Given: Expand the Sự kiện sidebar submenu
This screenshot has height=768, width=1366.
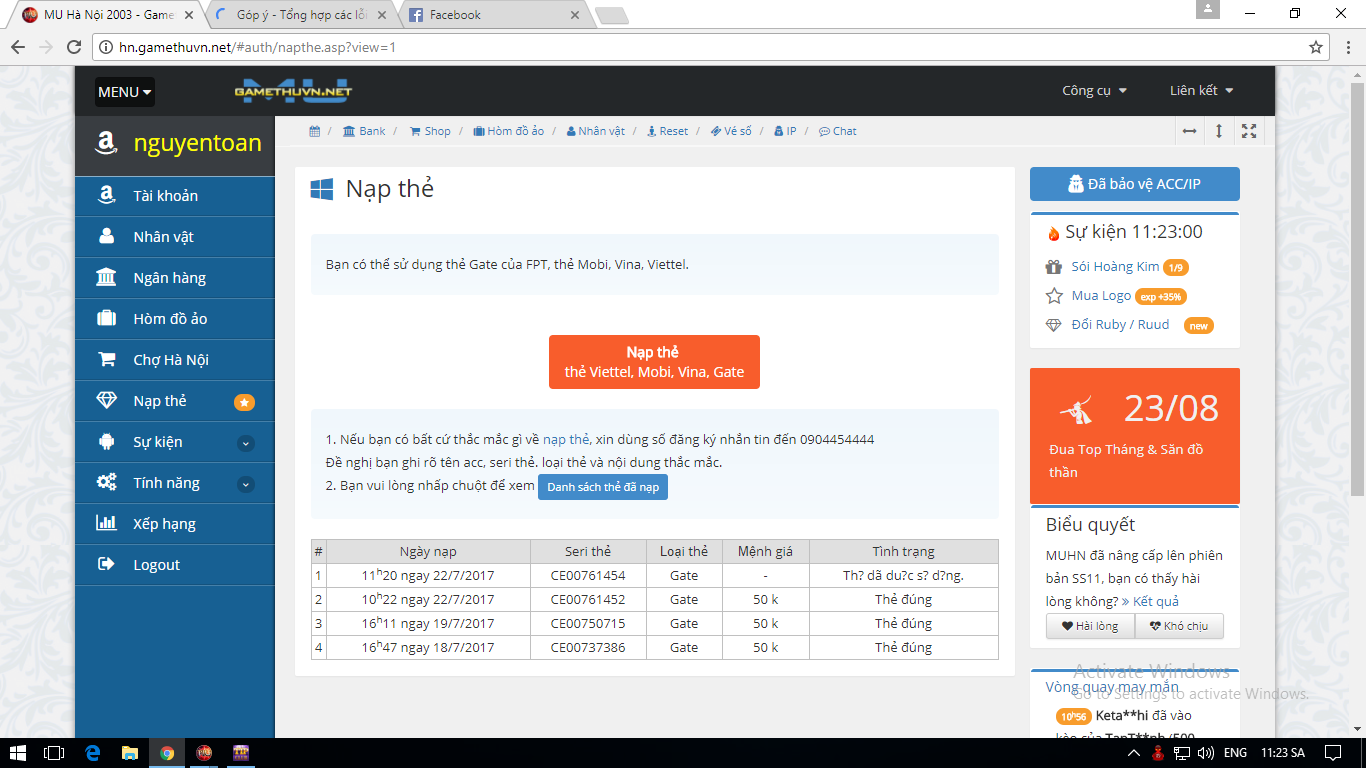Looking at the screenshot, I should pyautogui.click(x=245, y=443).
